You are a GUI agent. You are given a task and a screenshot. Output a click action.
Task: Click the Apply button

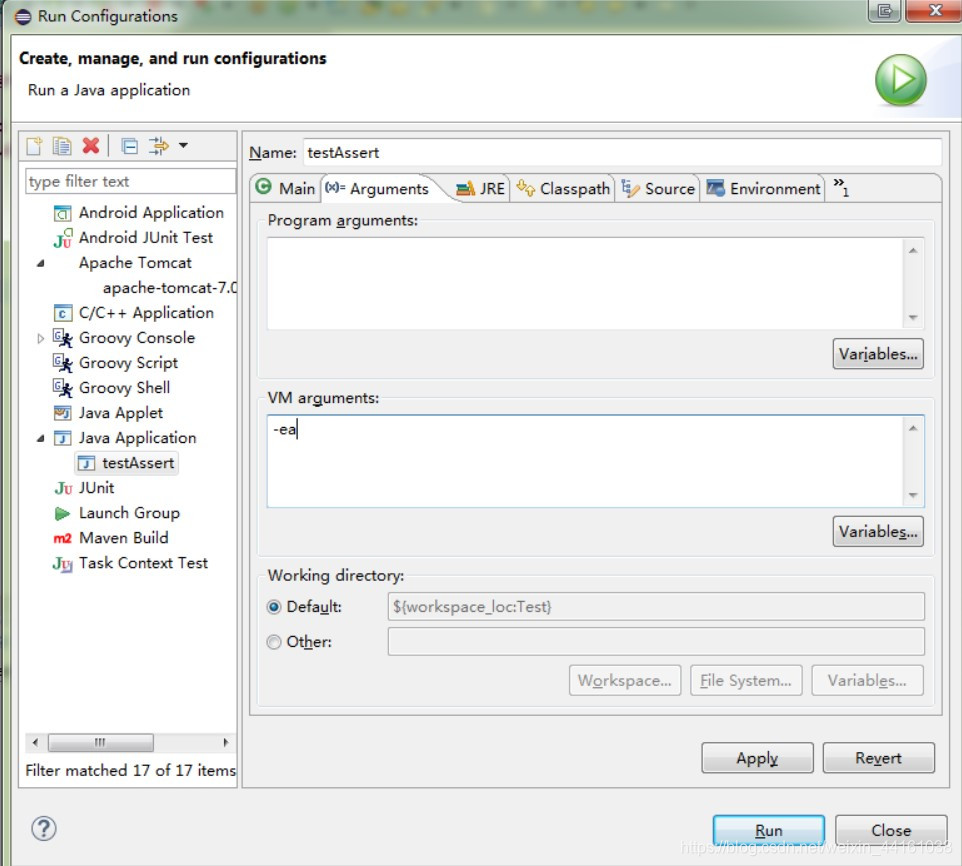(x=757, y=758)
